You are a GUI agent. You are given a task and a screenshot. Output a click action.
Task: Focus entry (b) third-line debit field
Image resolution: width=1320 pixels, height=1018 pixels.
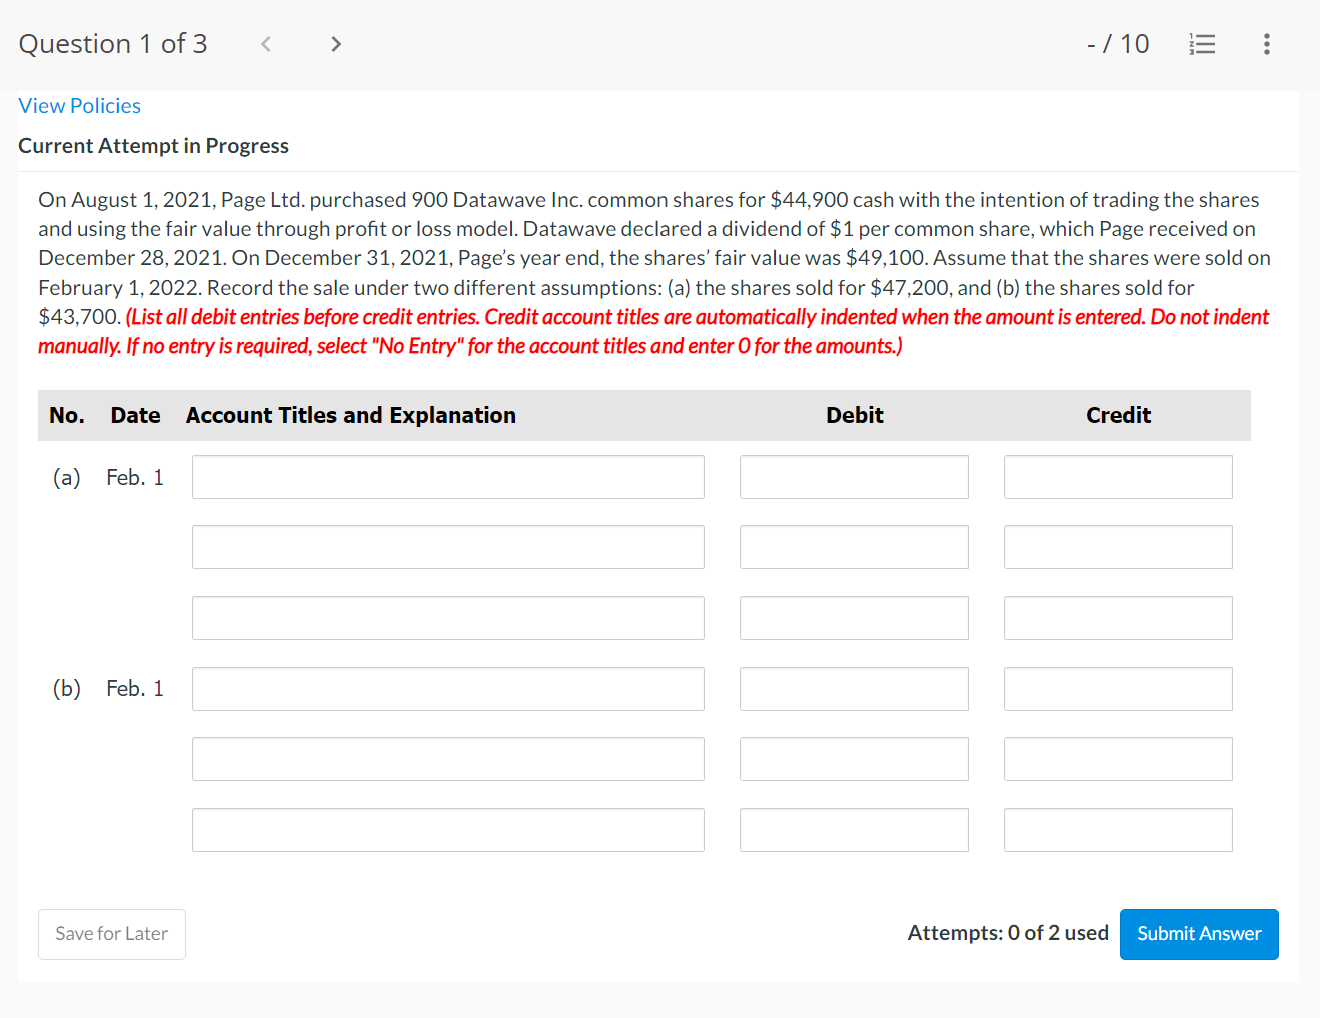coord(854,830)
